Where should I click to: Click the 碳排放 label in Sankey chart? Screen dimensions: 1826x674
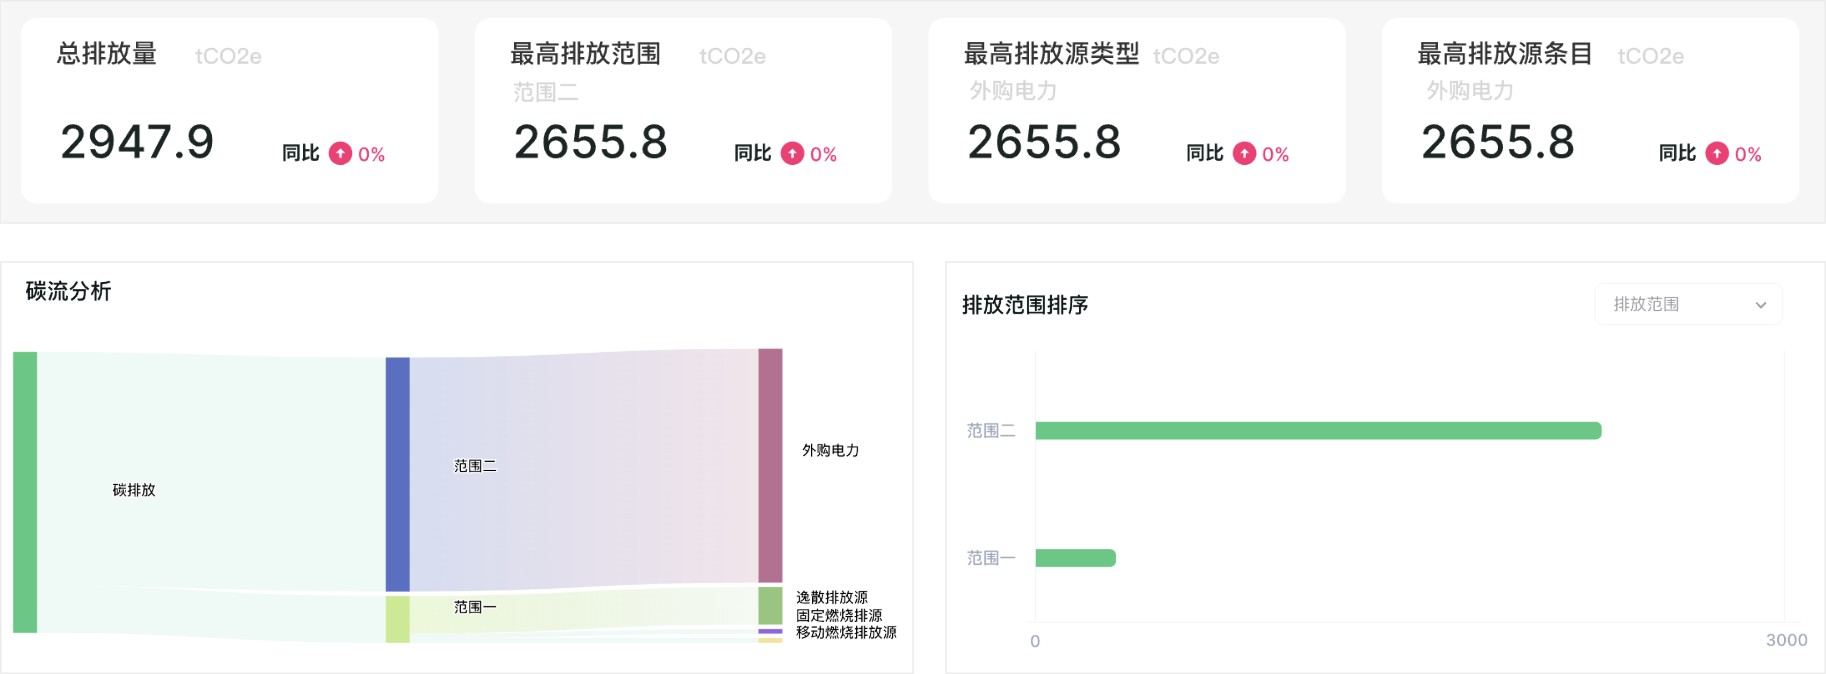pos(134,490)
